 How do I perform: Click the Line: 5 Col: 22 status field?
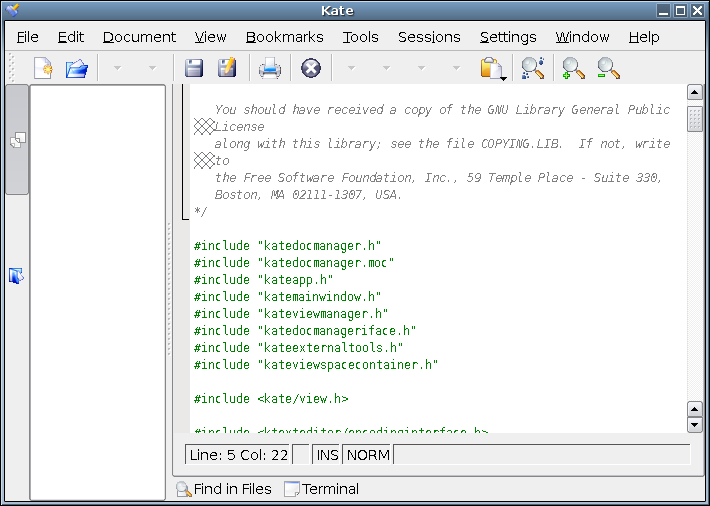[x=238, y=454]
